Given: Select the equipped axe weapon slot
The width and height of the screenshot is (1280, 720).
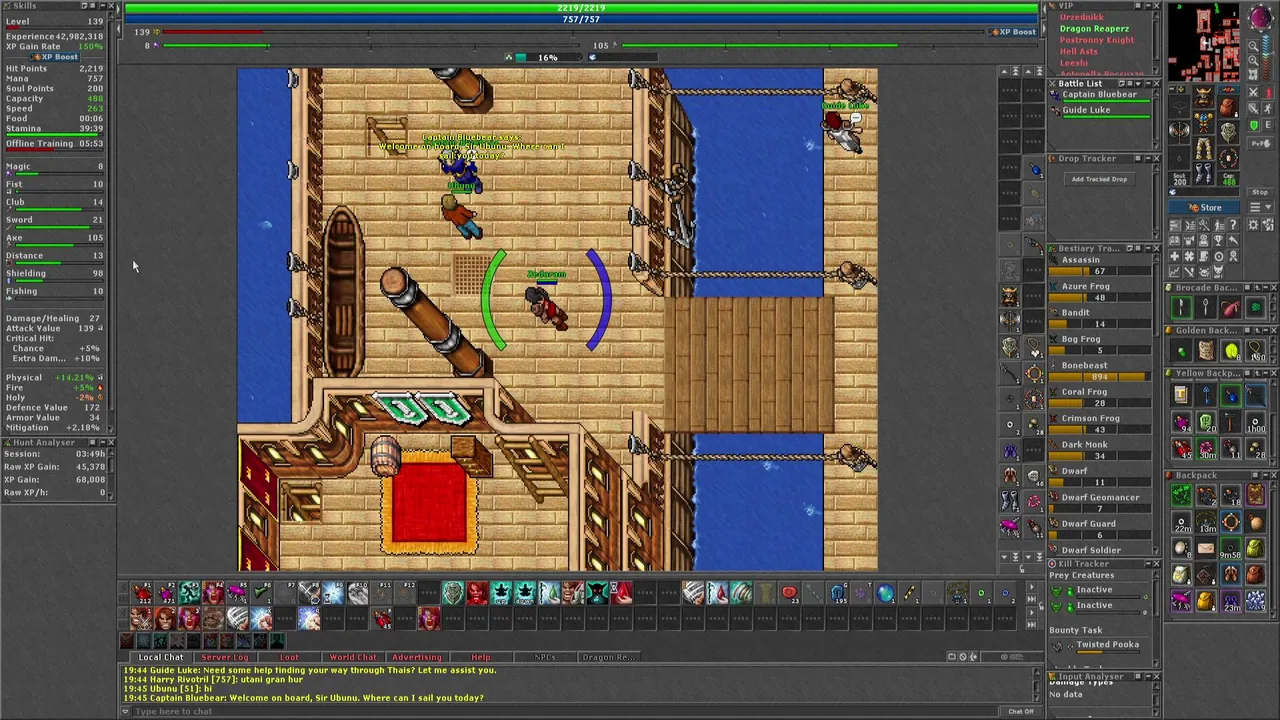Looking at the screenshot, I should pos(1179,130).
